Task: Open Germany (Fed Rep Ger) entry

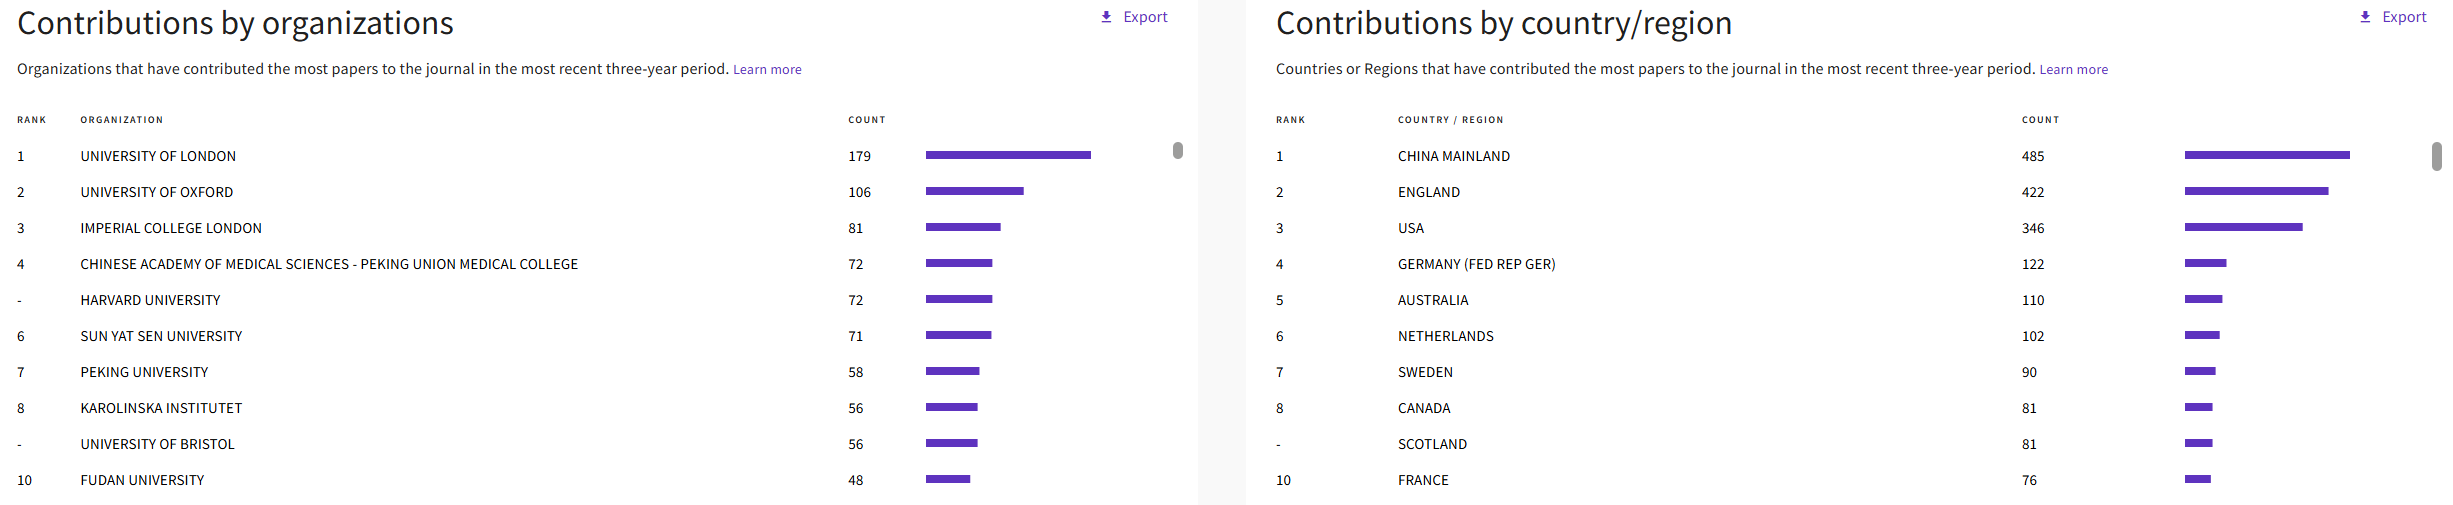Action: 1476,264
